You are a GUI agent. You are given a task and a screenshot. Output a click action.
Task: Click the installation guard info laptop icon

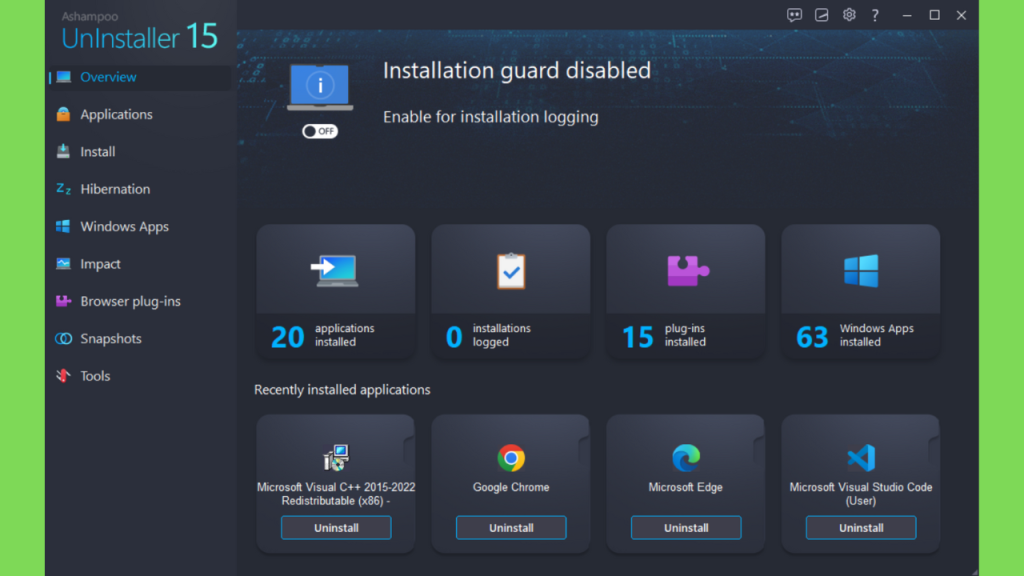point(320,87)
